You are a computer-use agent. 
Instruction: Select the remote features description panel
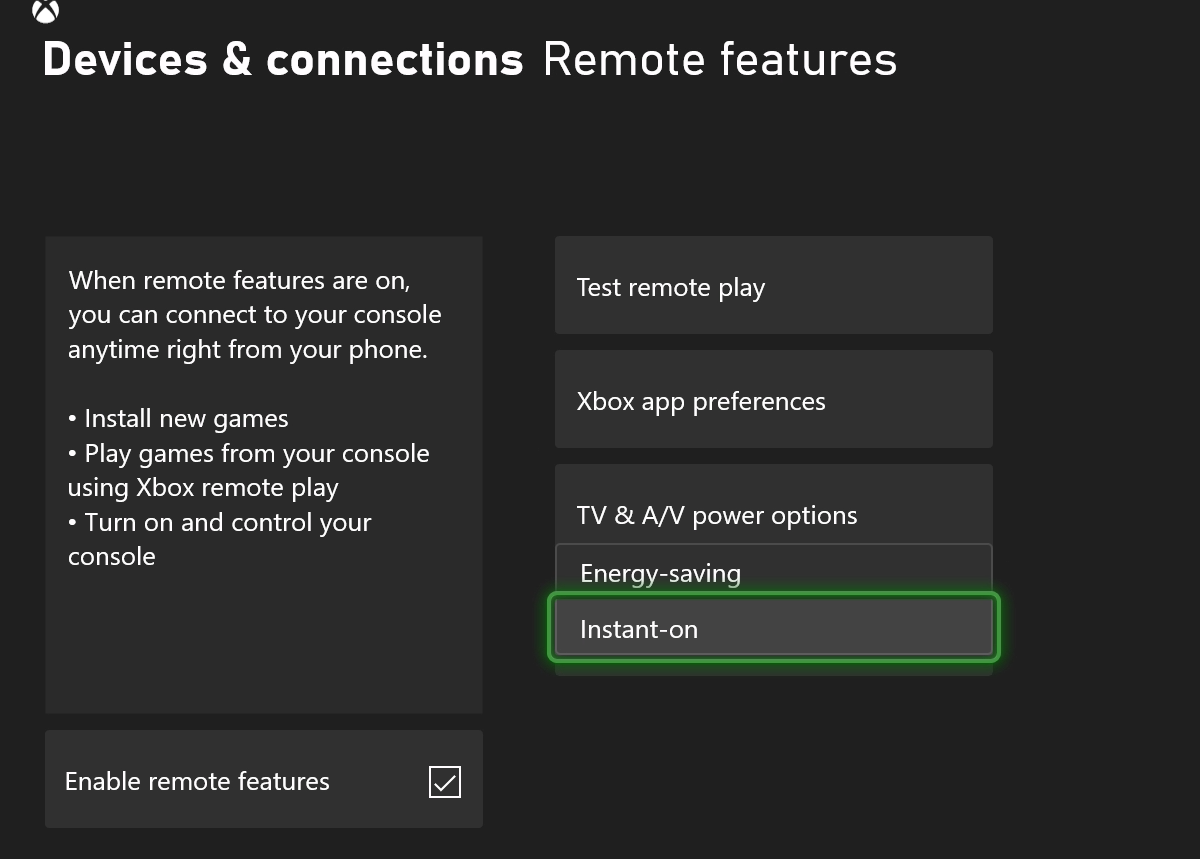263,475
